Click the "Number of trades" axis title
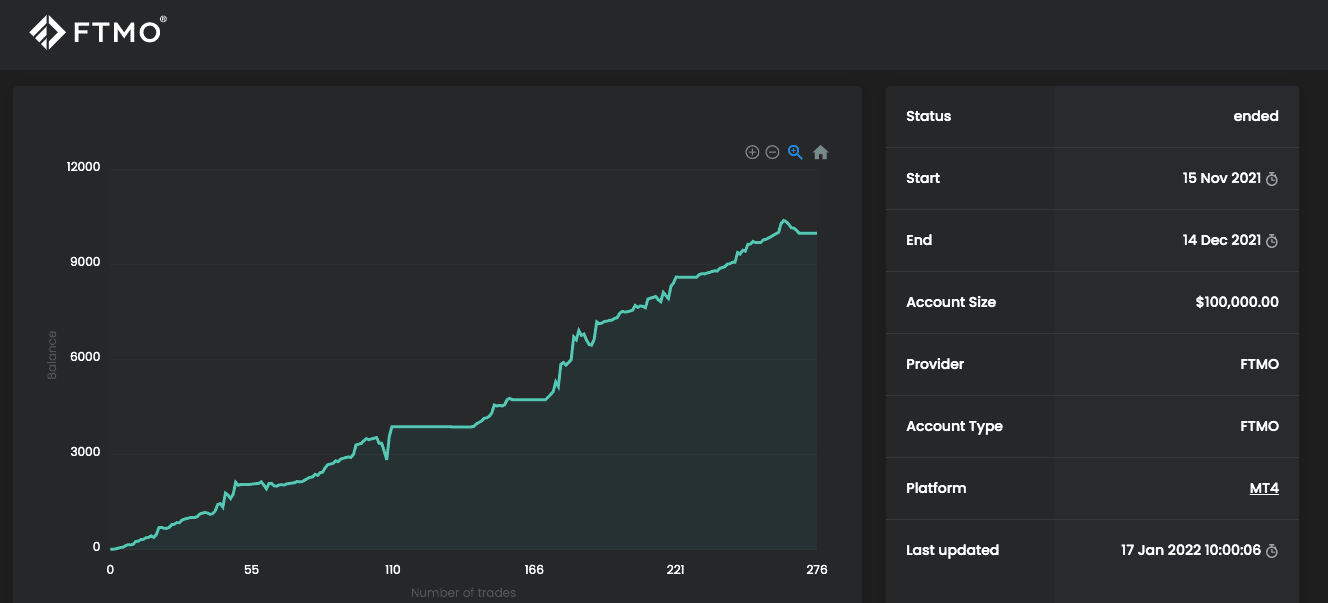The height and width of the screenshot is (603, 1328). pyautogui.click(x=463, y=593)
